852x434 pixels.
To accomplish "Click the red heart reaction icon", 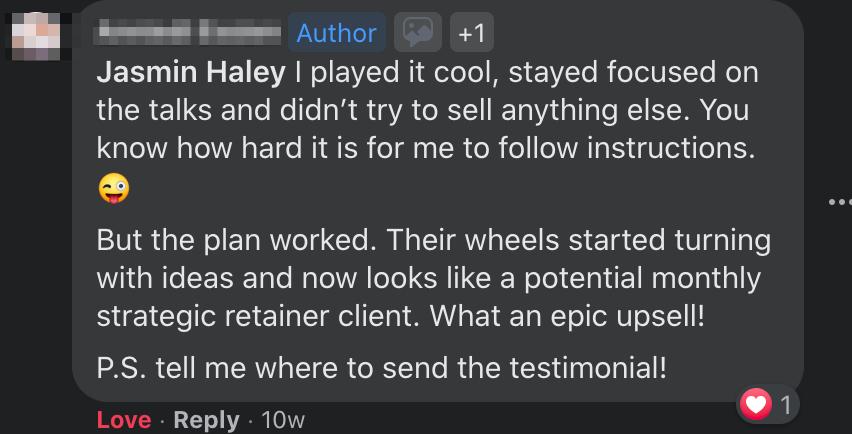I will (x=756, y=405).
